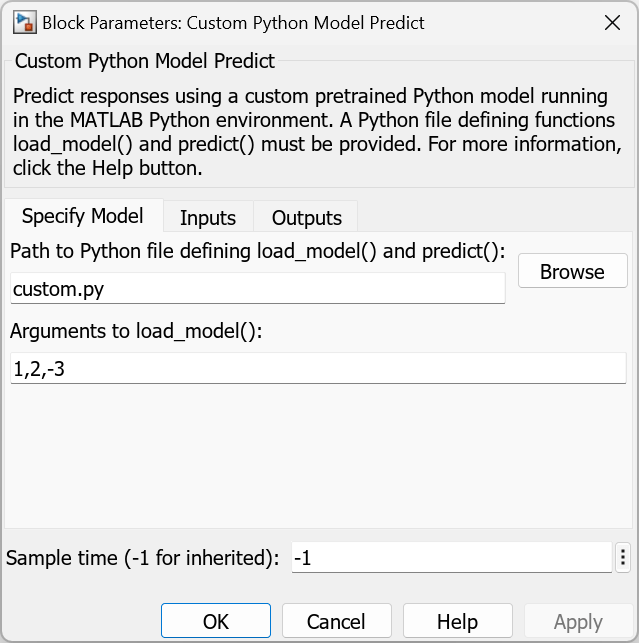Screen dimensions: 639x643
Task: Click the 'Custom Python Model Predict' group heading
Action: tap(145, 61)
